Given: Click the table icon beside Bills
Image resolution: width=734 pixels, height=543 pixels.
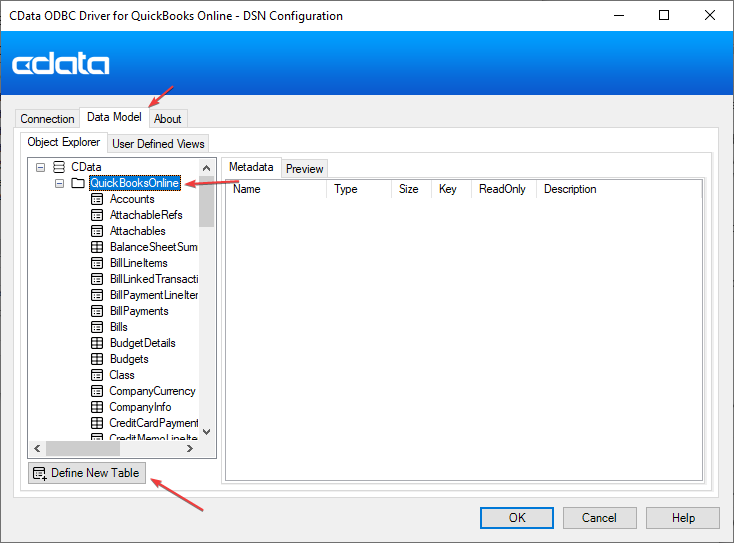Looking at the screenshot, I should click(x=97, y=327).
